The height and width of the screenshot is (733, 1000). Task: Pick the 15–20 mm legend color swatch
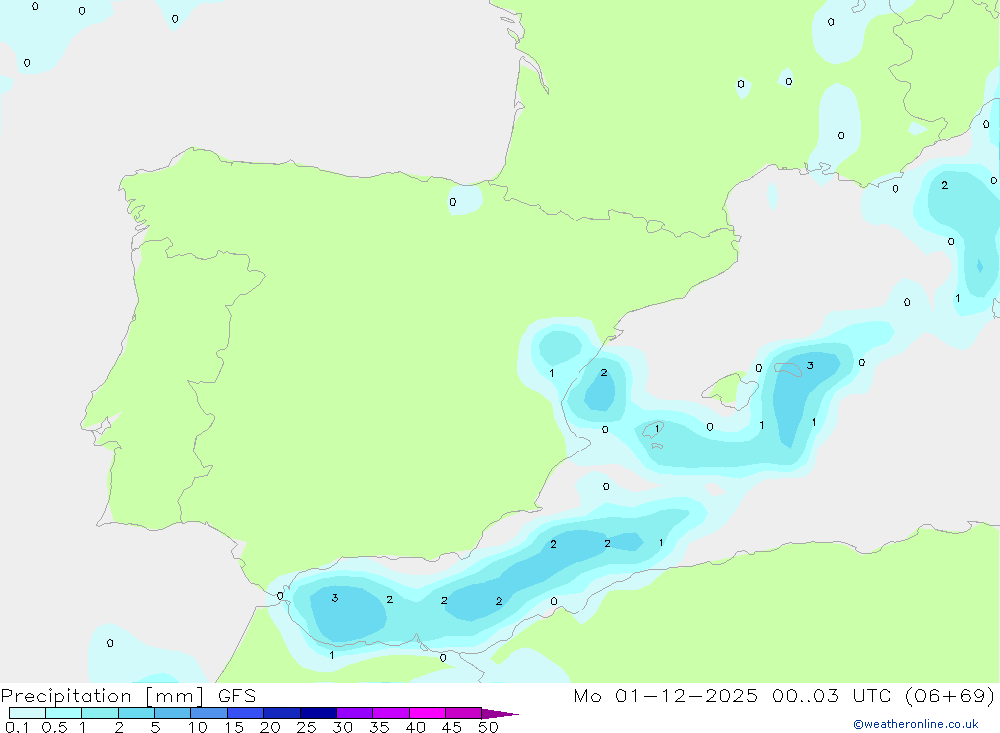tap(246, 713)
